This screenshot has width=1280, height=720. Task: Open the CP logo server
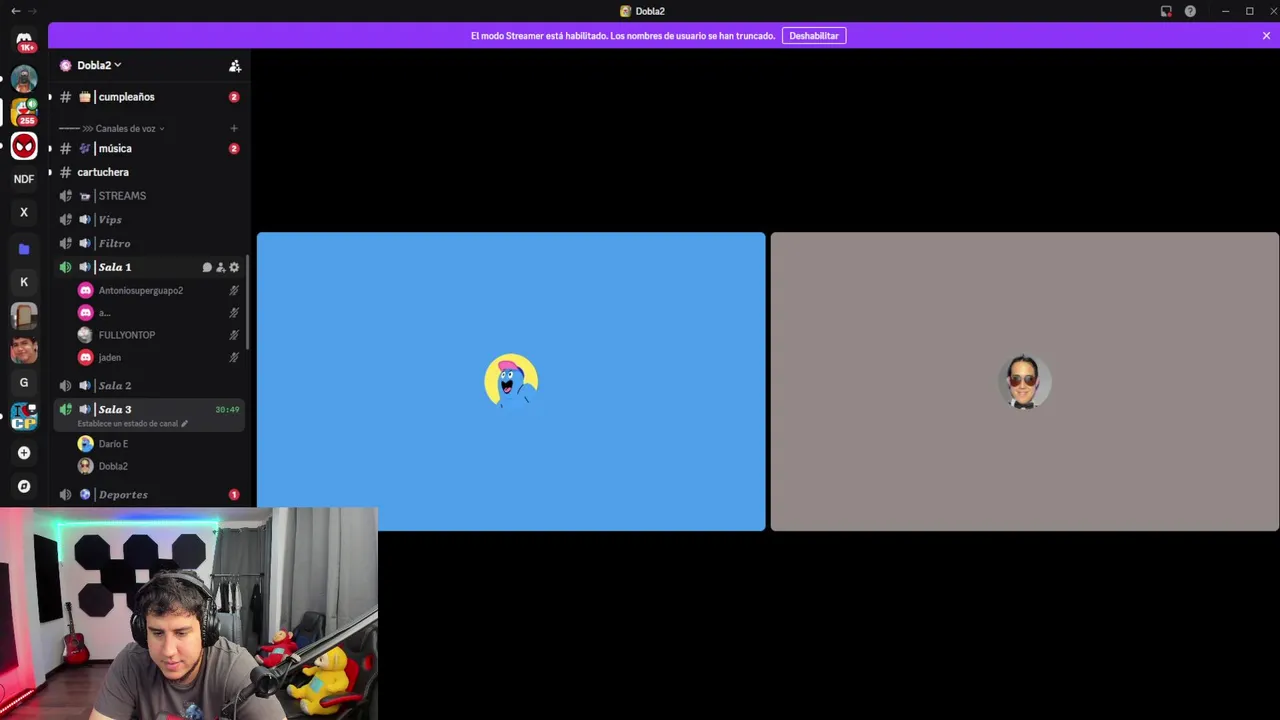point(24,417)
